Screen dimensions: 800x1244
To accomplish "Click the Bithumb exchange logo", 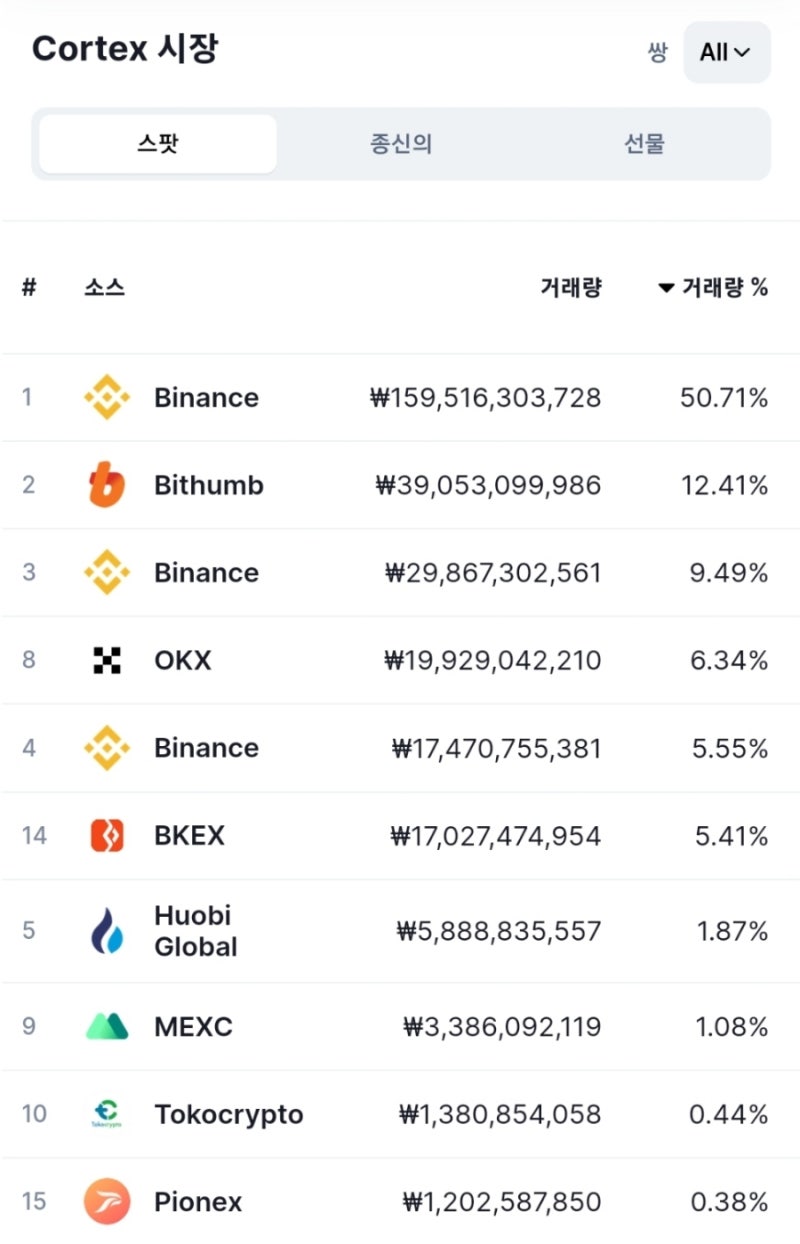I will [107, 485].
